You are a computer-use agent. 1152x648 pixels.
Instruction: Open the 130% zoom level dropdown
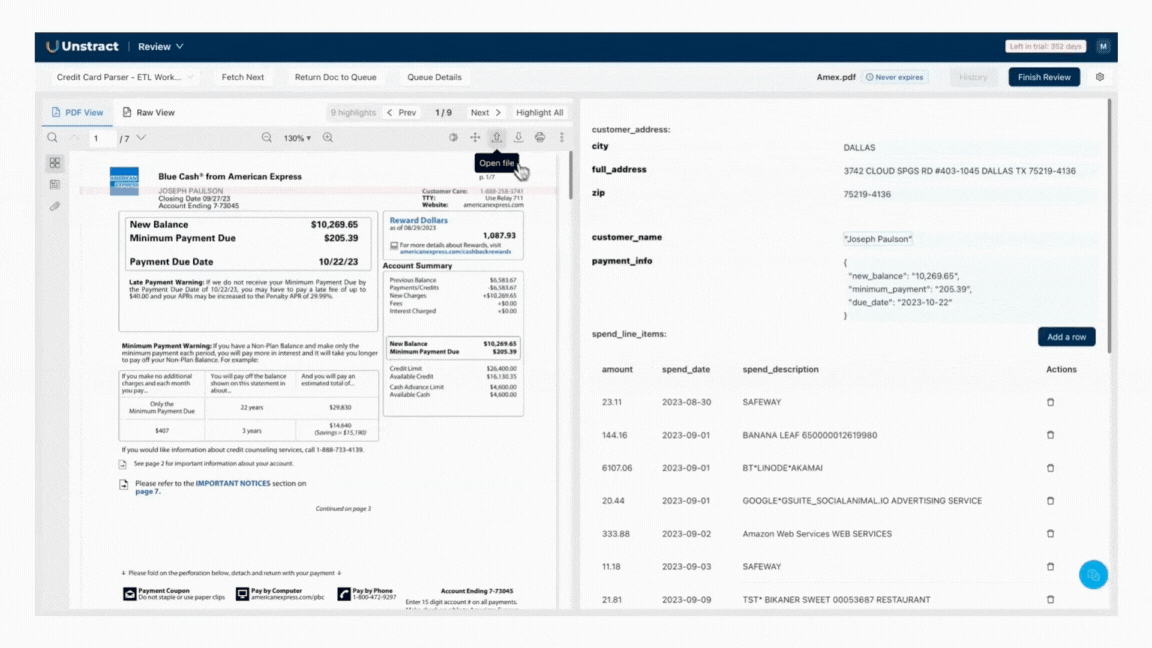[297, 138]
